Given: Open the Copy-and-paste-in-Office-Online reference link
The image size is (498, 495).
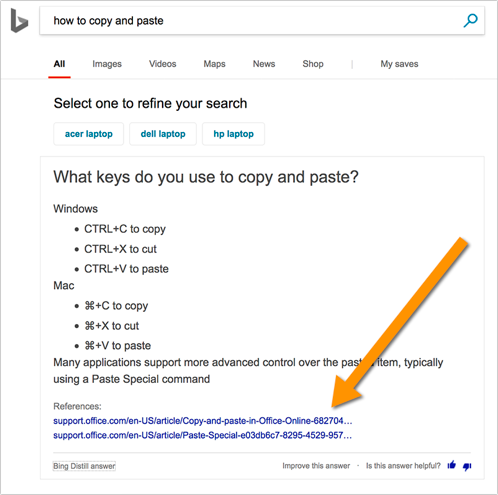Looking at the screenshot, I should (203, 421).
